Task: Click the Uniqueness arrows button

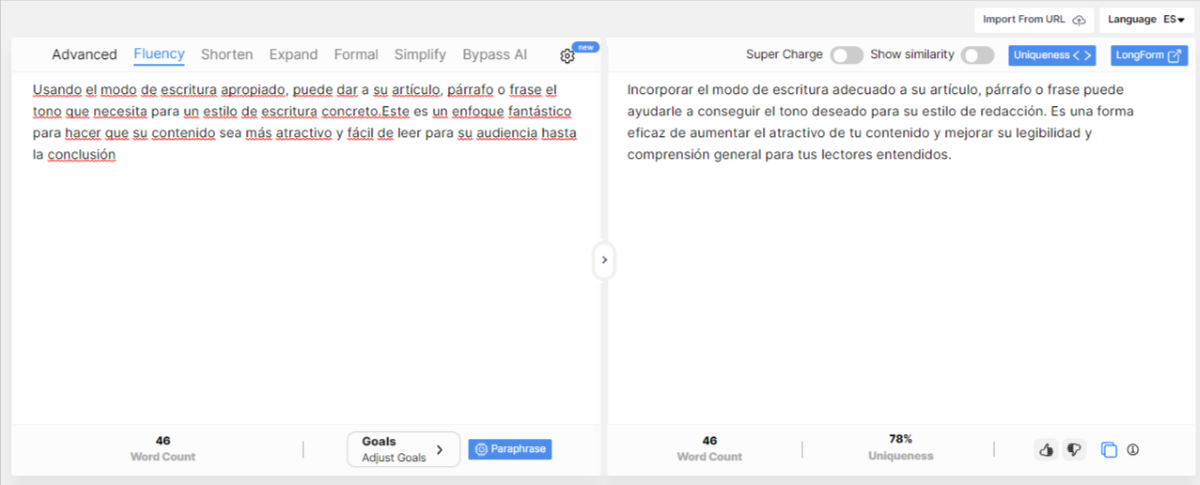Action: click(1051, 55)
